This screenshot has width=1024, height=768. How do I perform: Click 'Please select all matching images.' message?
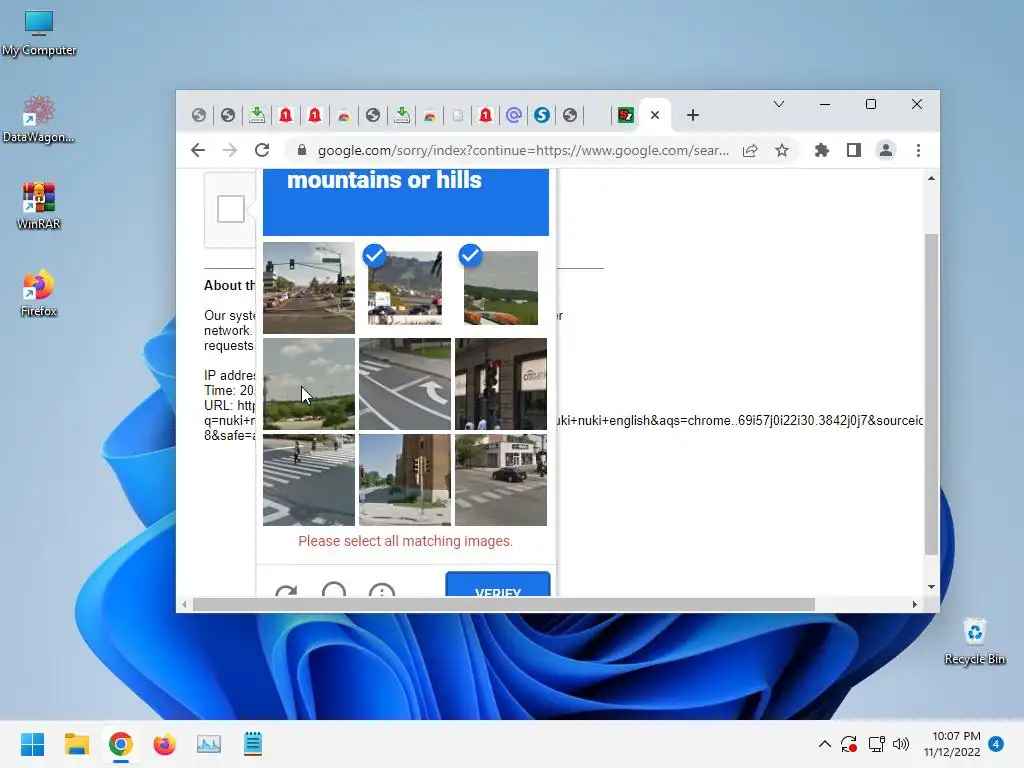[406, 541]
